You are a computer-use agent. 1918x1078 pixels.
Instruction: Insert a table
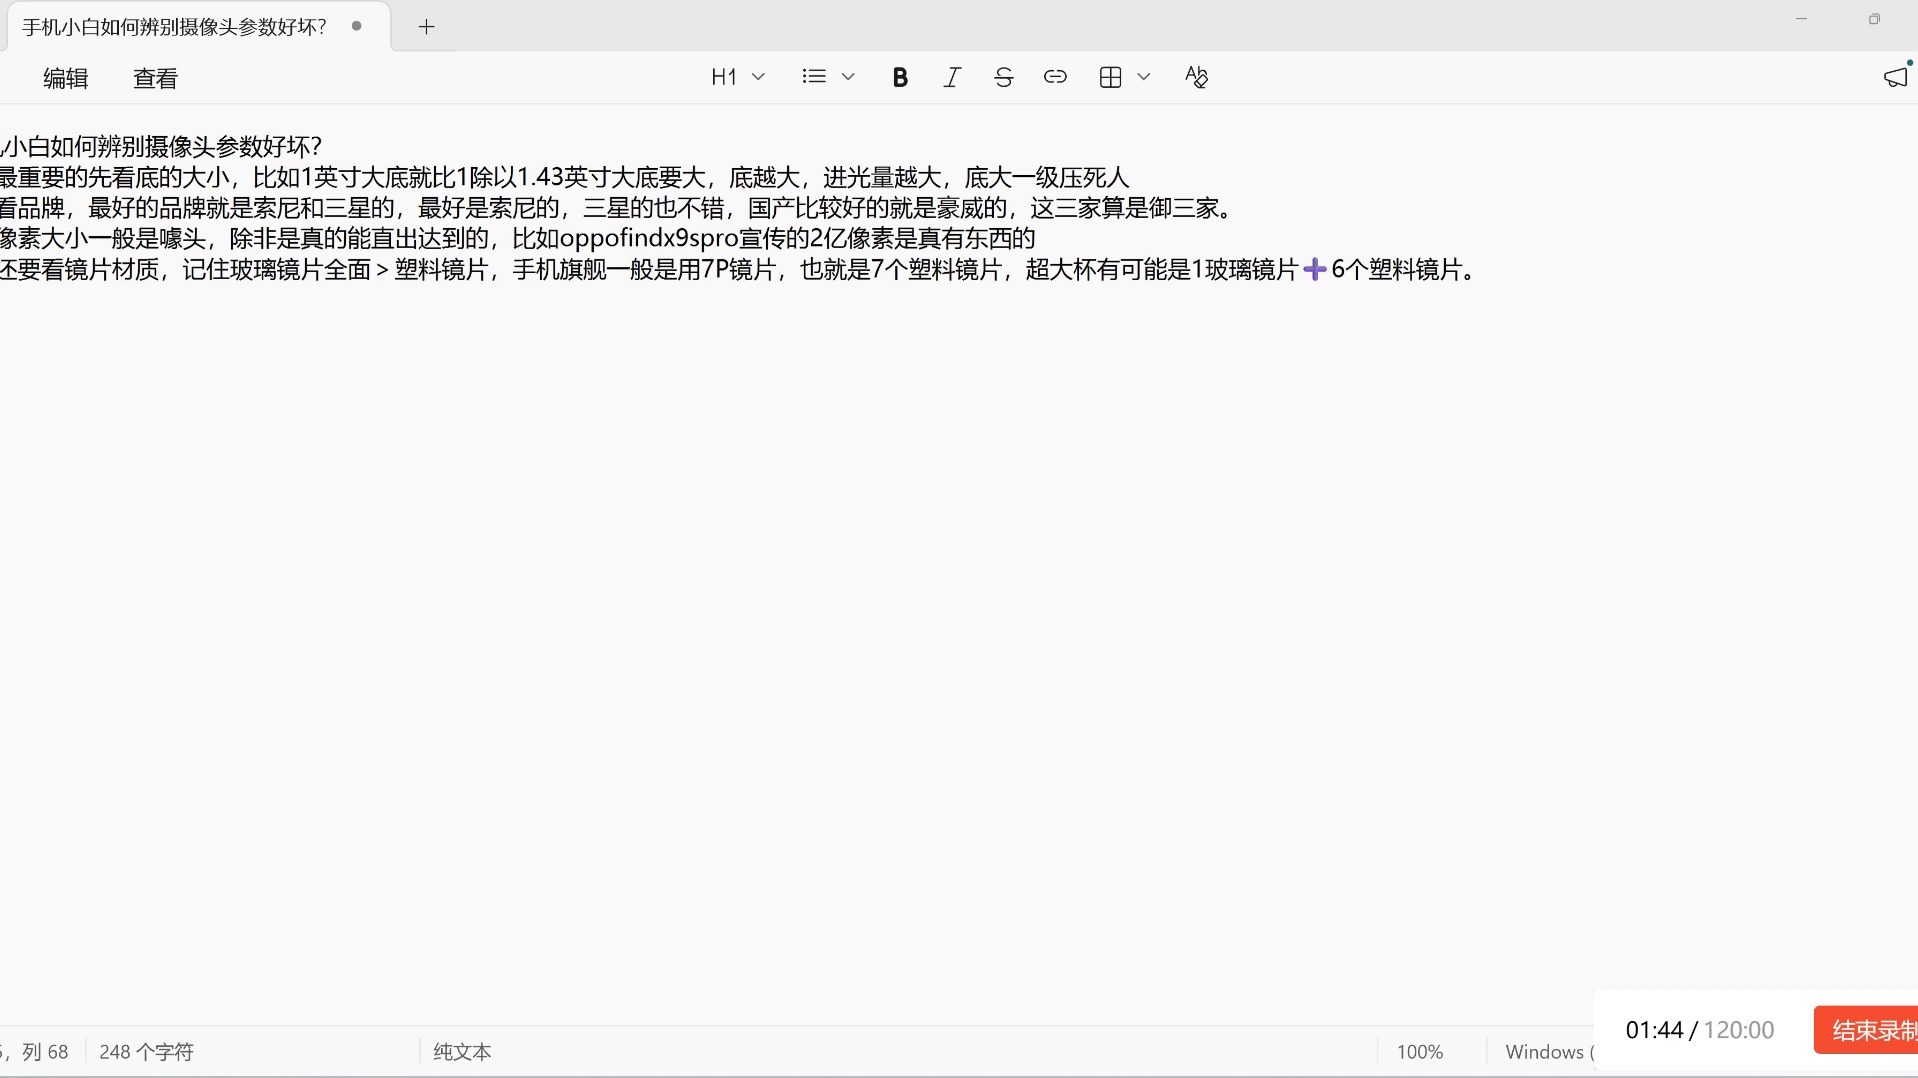(x=1110, y=77)
